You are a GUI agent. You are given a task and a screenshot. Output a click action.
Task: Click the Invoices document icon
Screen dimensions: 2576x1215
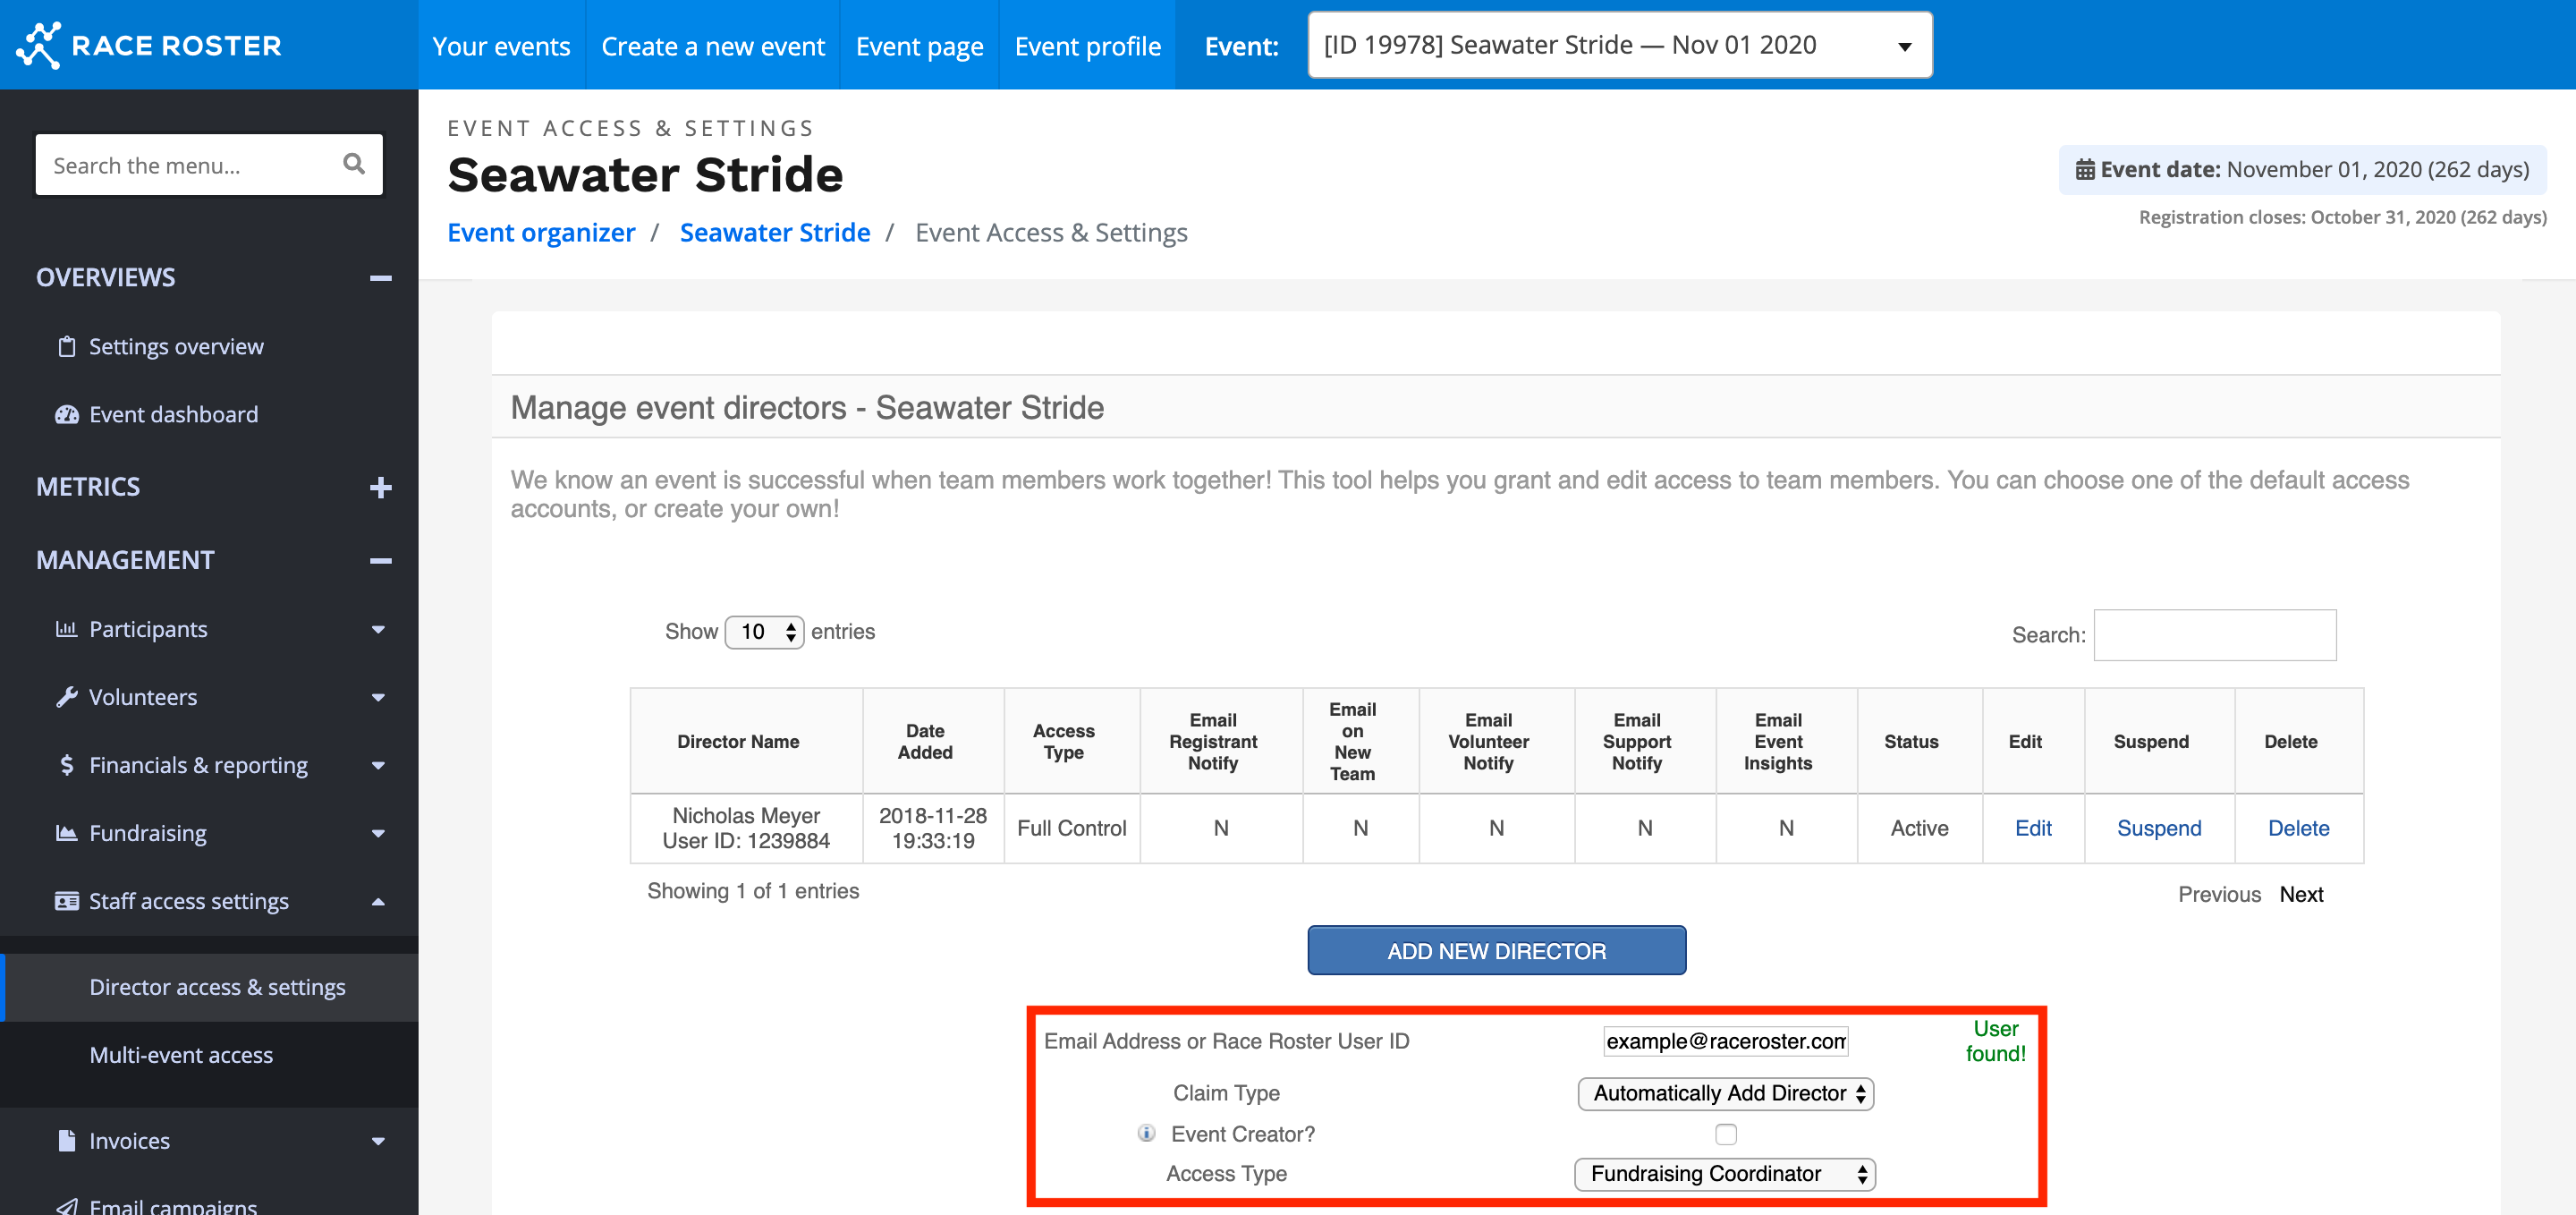pyautogui.click(x=67, y=1140)
